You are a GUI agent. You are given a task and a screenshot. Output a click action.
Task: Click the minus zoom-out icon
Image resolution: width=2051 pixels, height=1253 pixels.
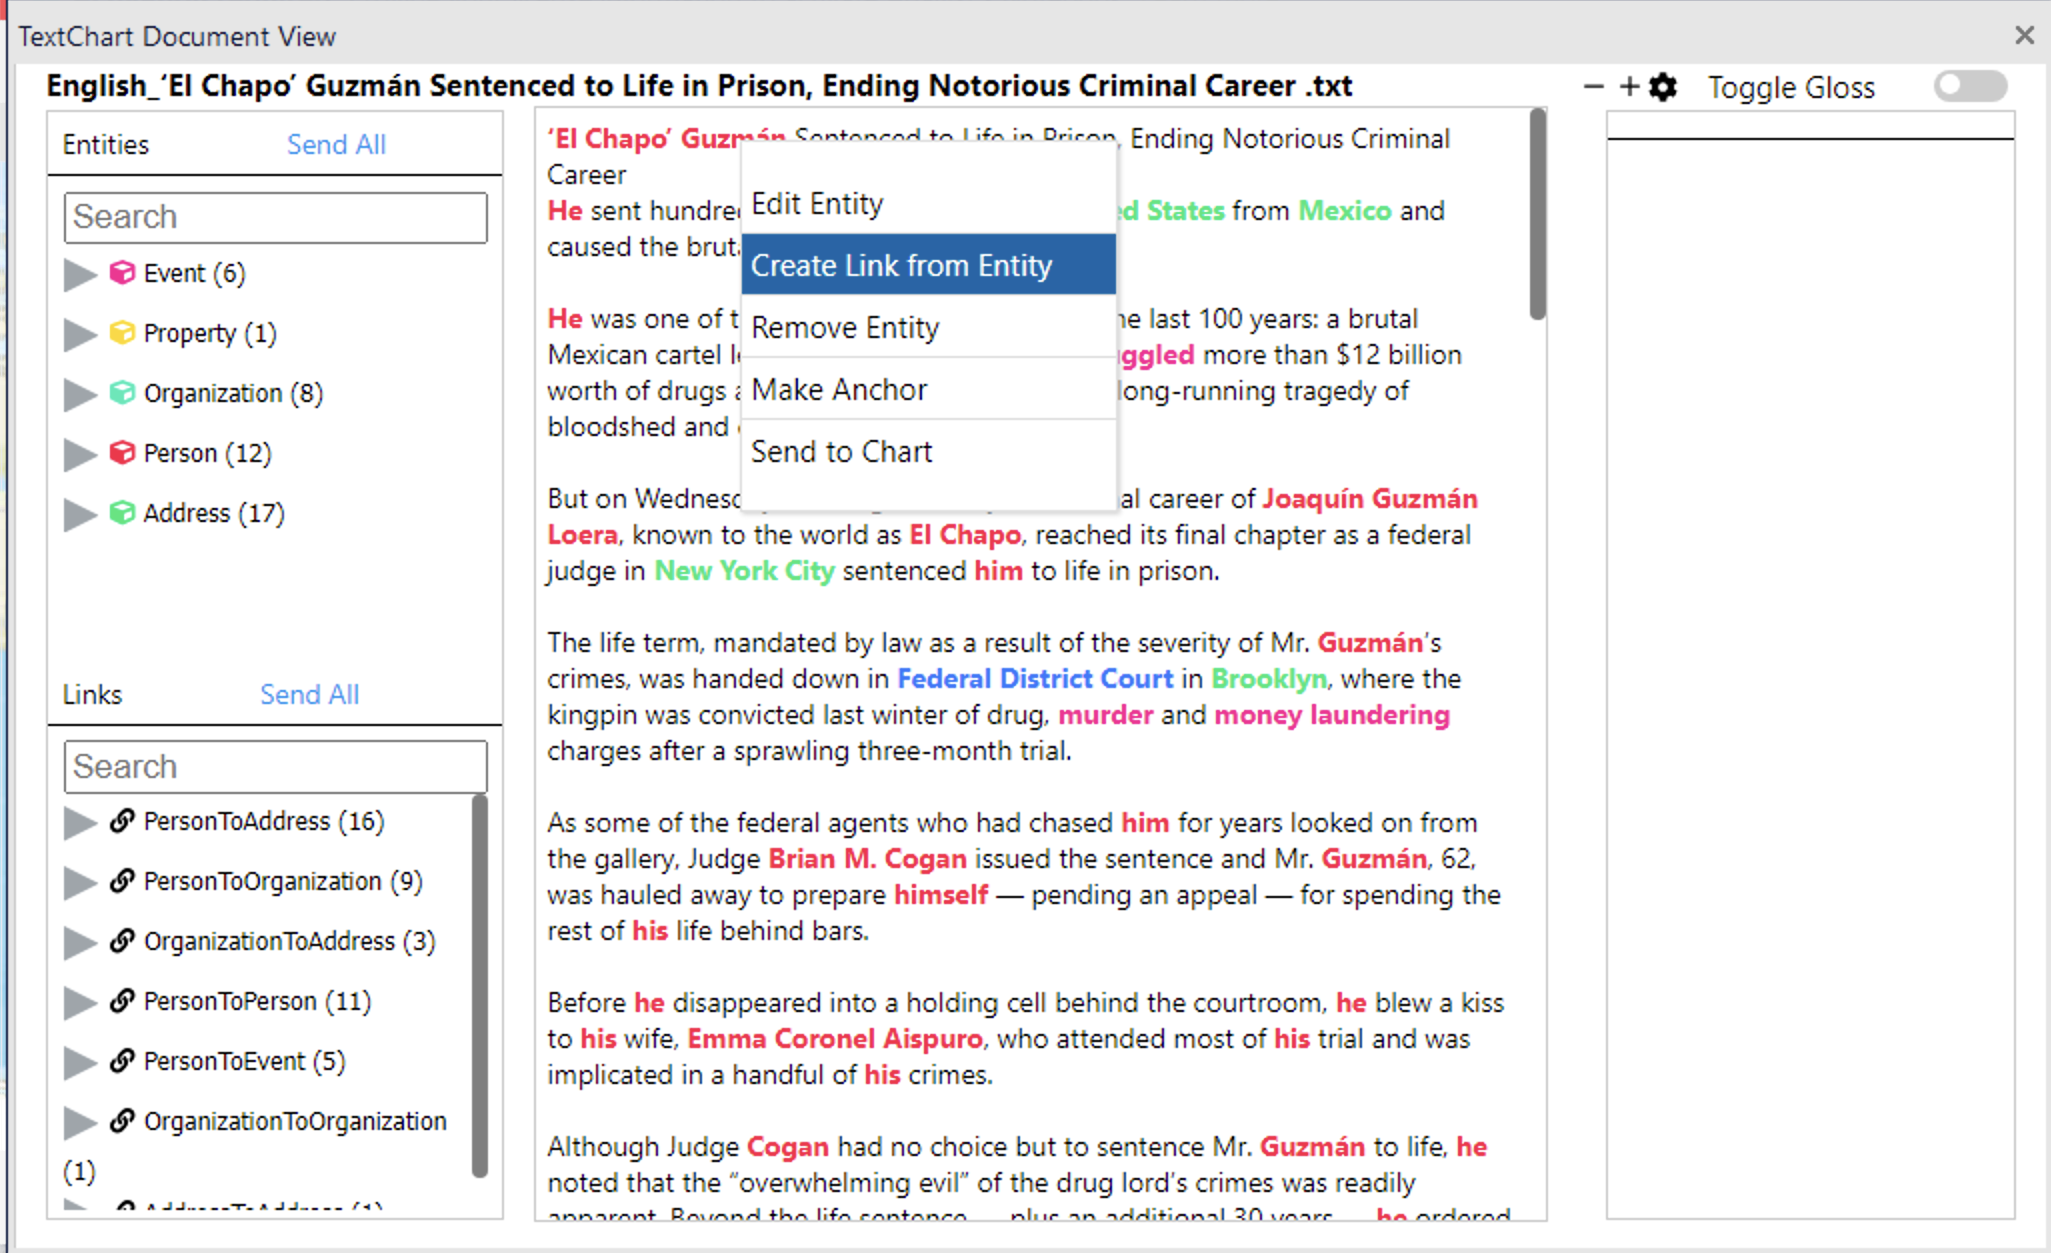point(1594,87)
